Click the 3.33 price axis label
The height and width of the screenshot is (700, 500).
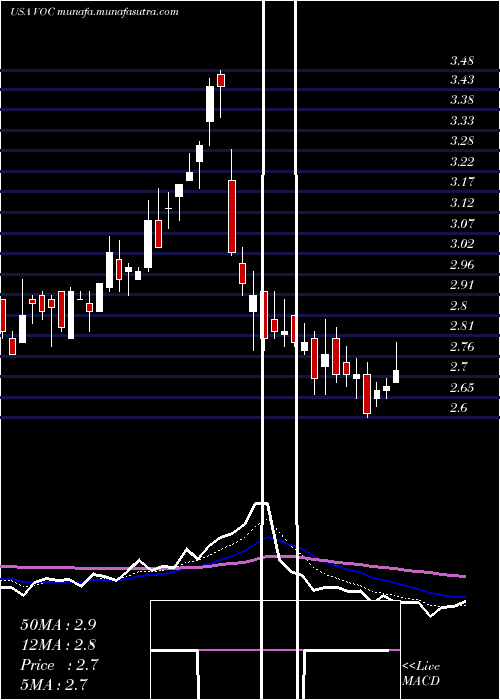point(462,121)
